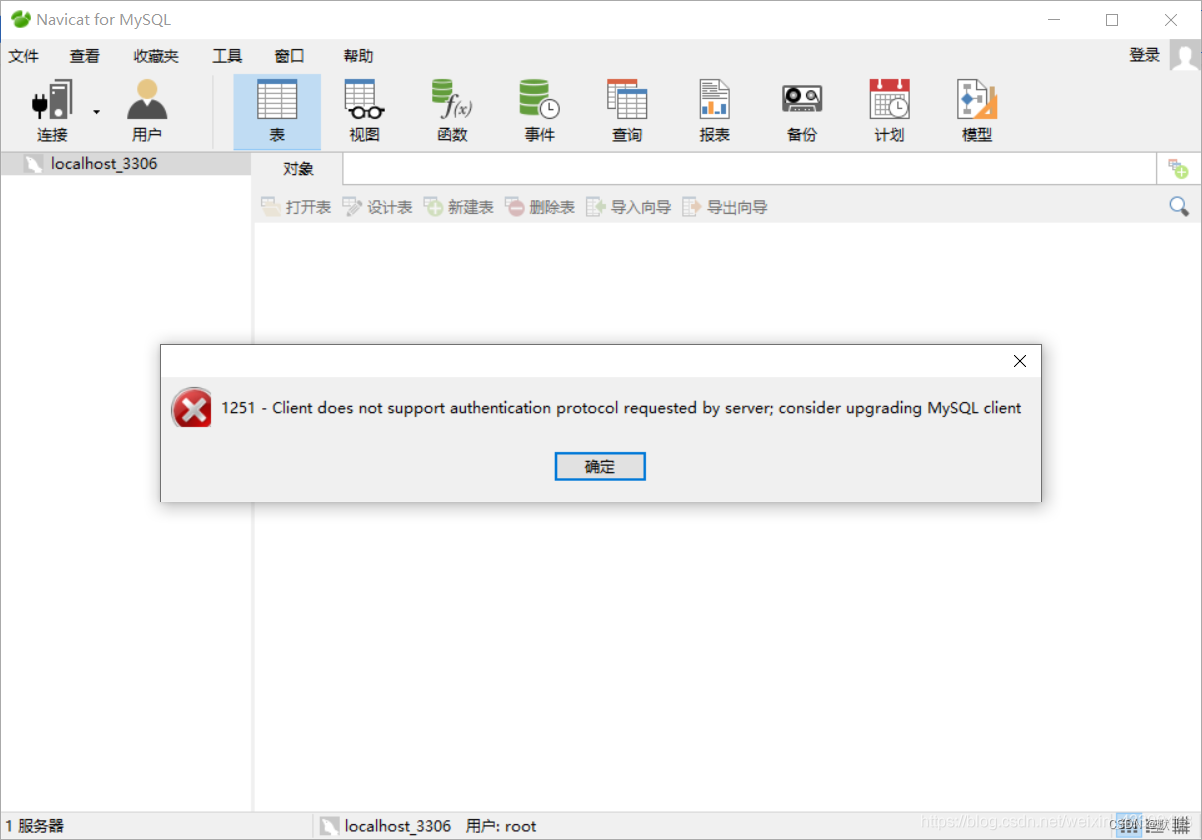Click 打开表 (Open Table) button
The width and height of the screenshot is (1202, 840).
click(x=296, y=207)
